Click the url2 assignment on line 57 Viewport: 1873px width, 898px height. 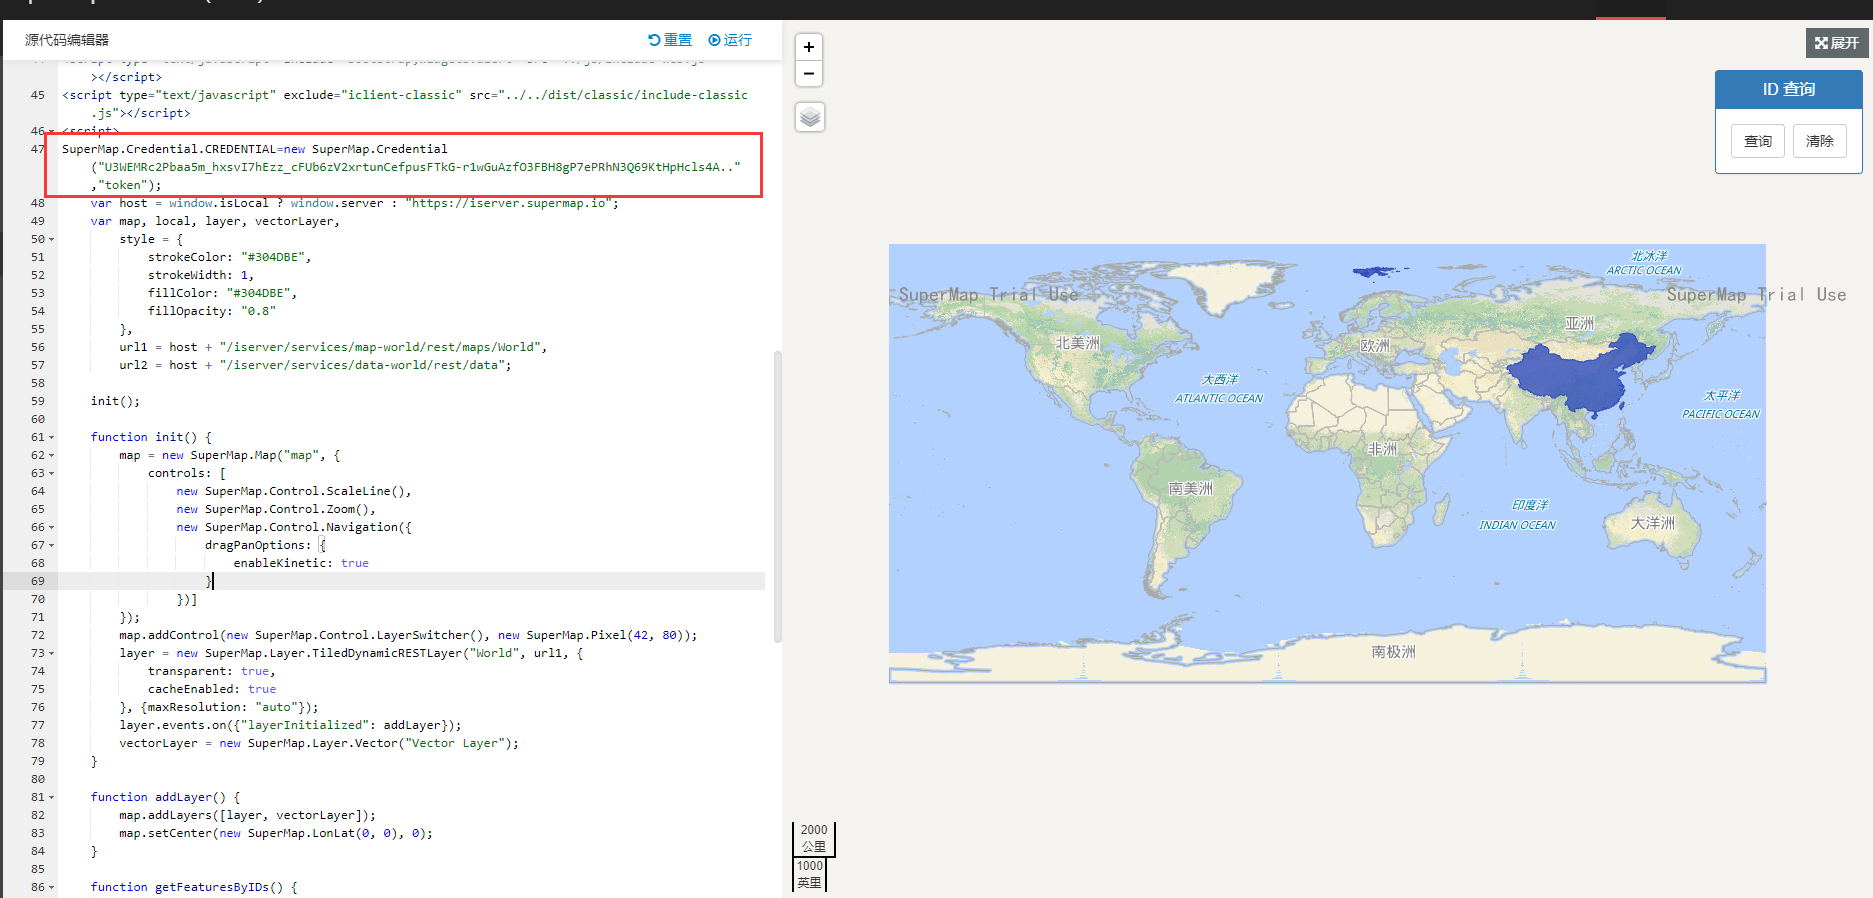tap(315, 365)
